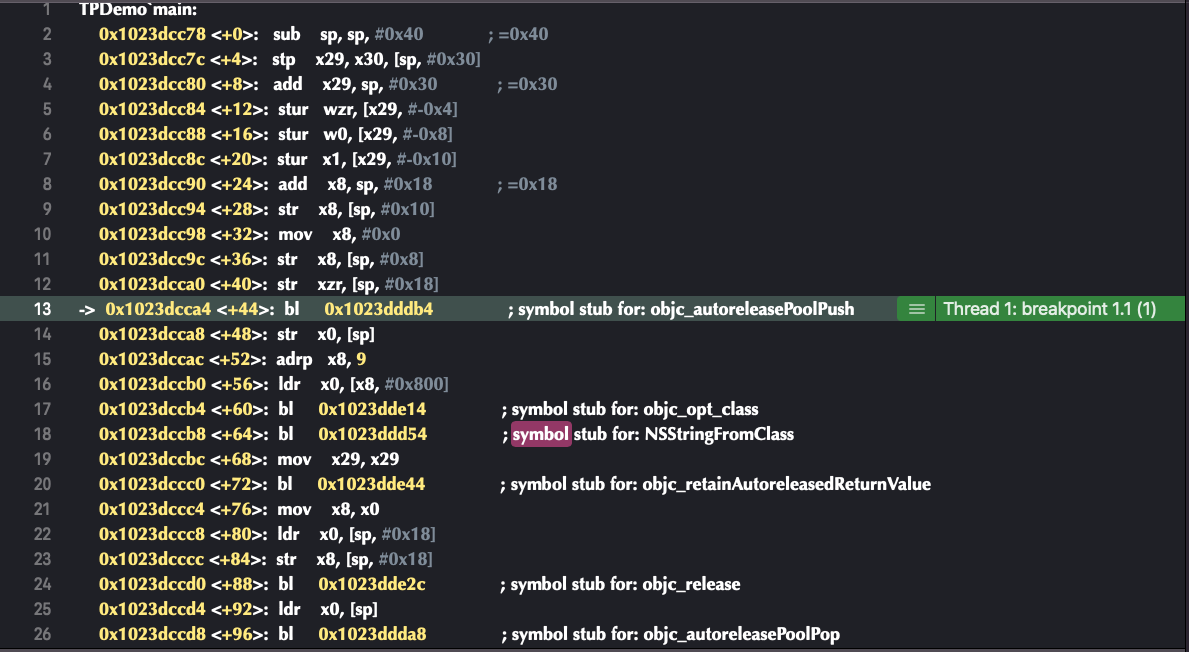Click address 0x1023dcc78 on line 2
The image size is (1189, 652).
[x=152, y=34]
